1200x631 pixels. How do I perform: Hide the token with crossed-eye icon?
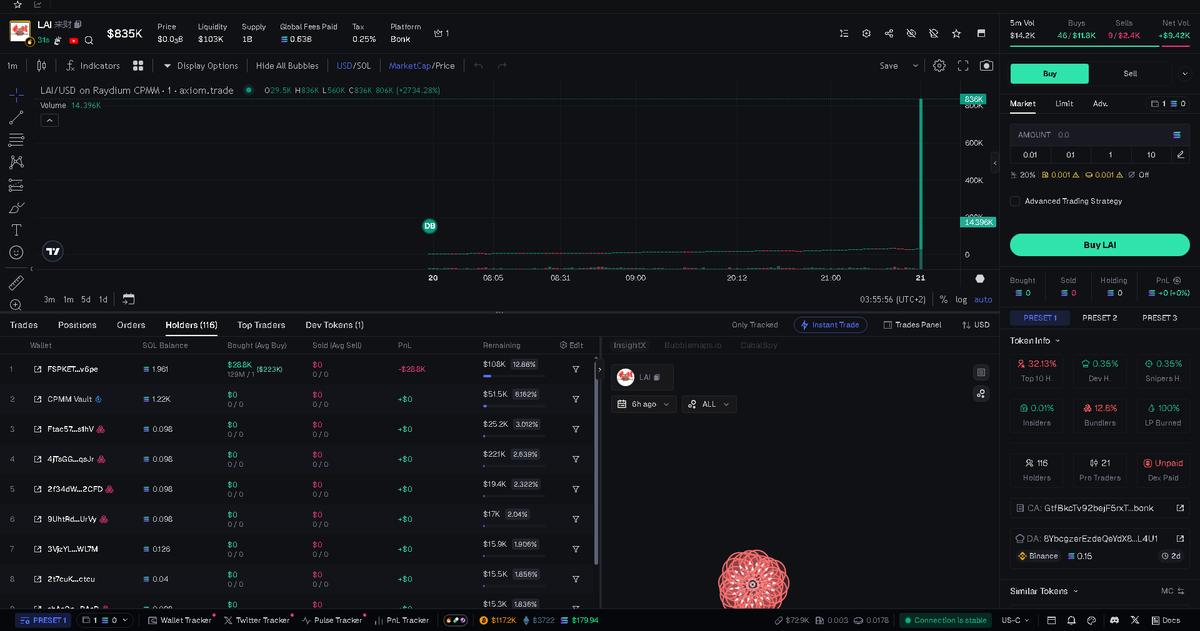tap(911, 33)
